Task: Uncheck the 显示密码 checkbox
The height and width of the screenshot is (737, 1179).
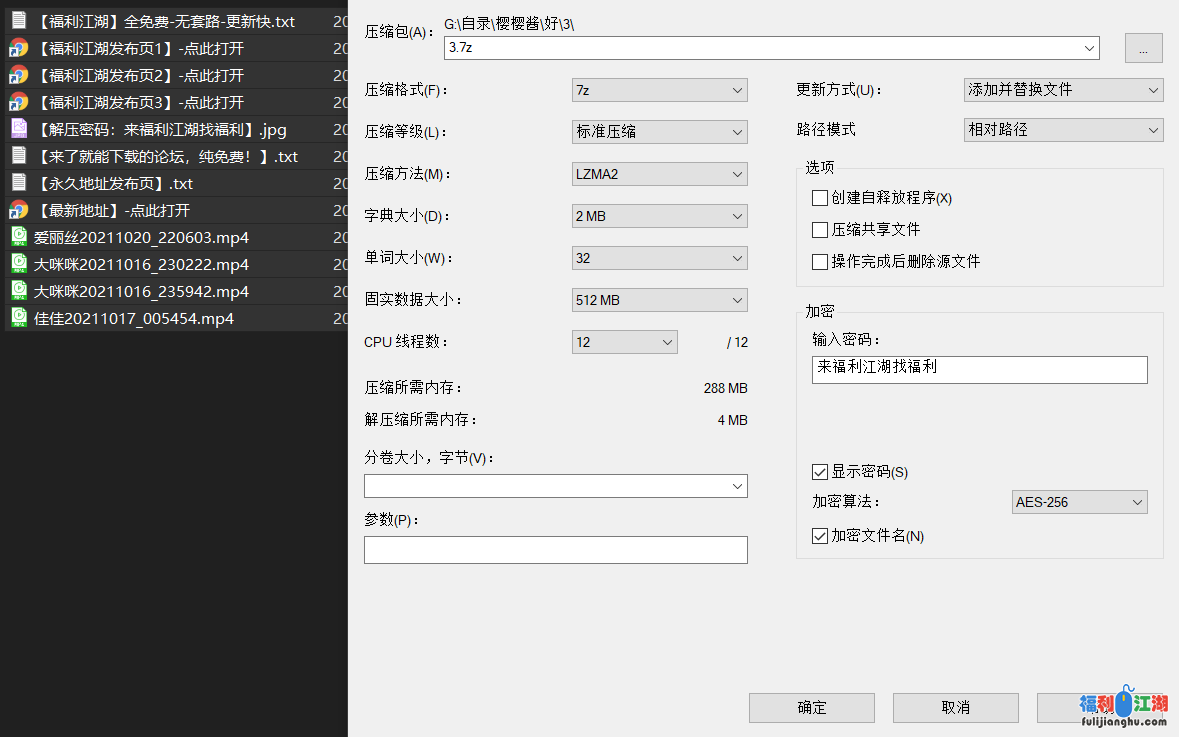Action: click(x=820, y=472)
